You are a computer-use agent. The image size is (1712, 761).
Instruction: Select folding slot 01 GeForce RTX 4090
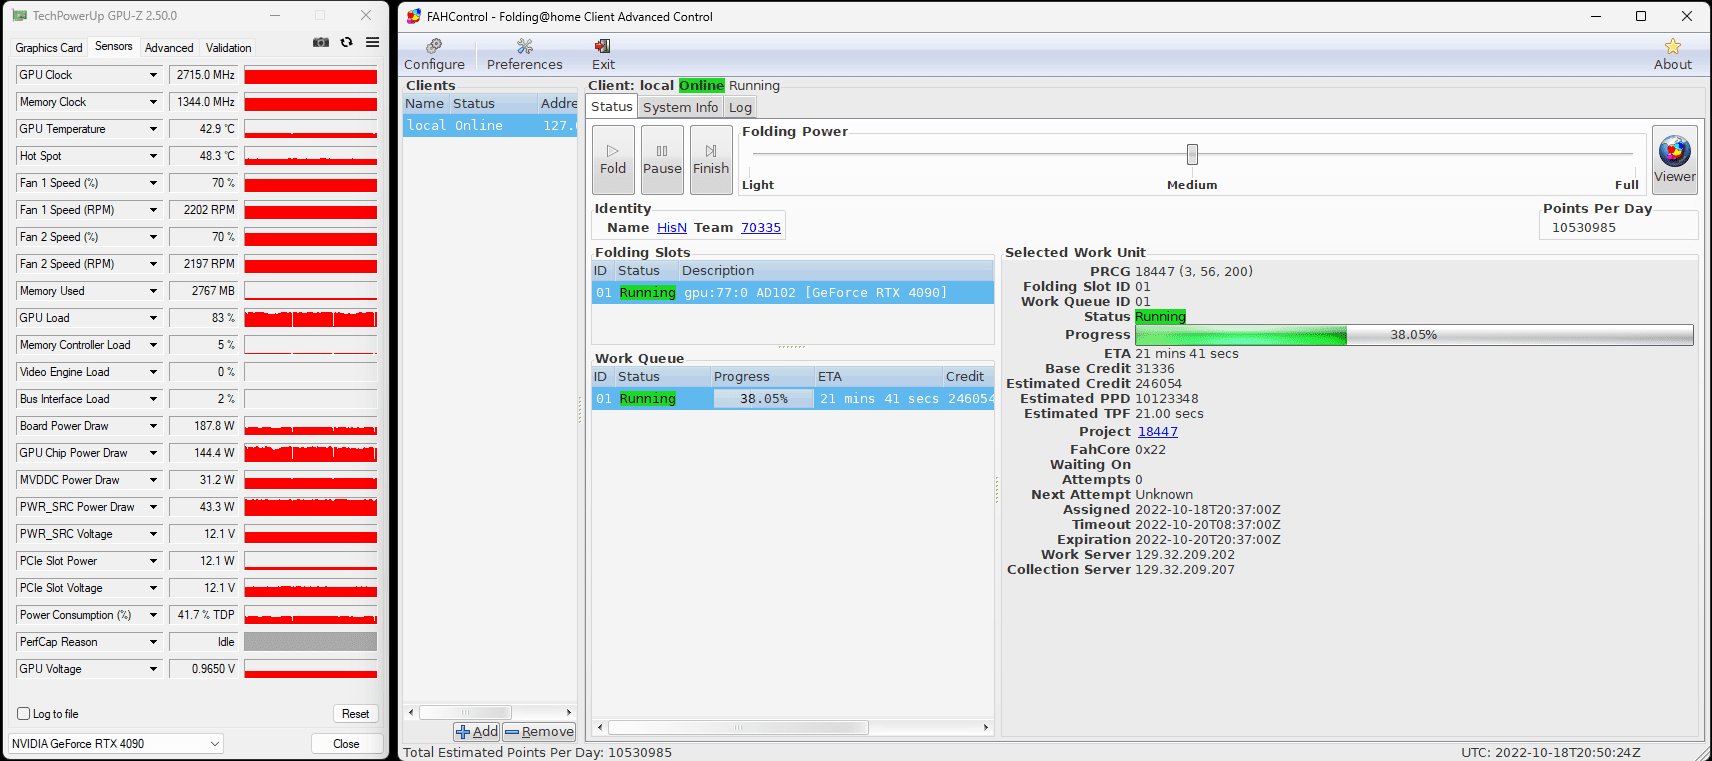click(x=793, y=293)
